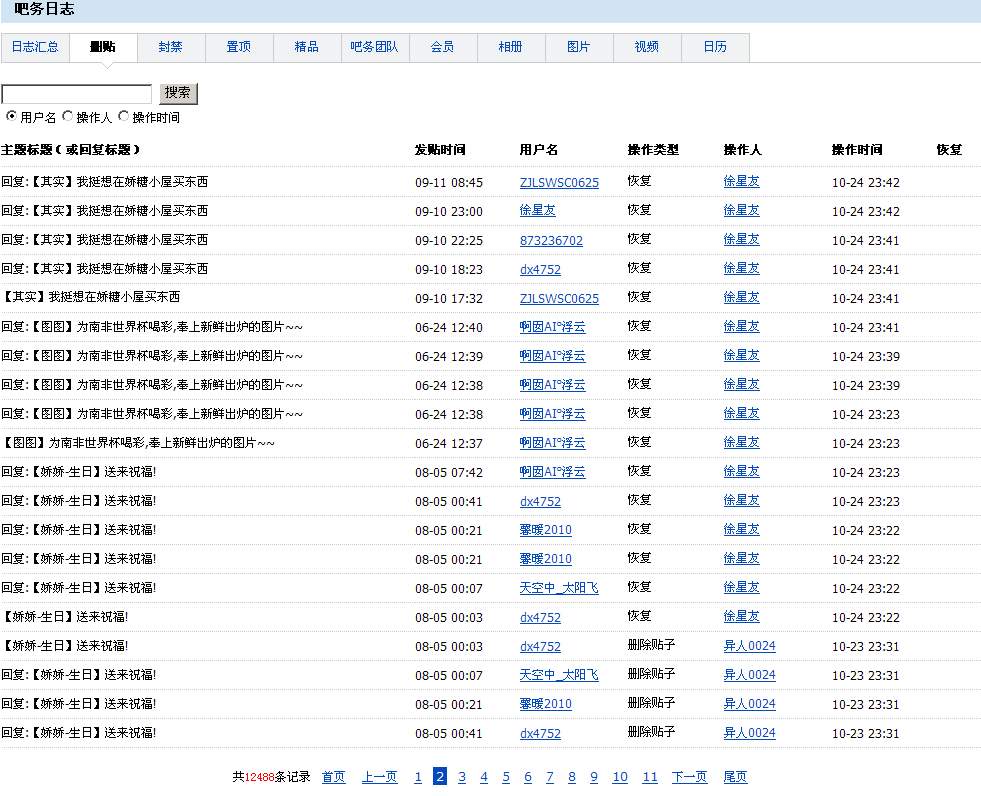
Task: Open page 11 in pagination
Action: pos(650,777)
